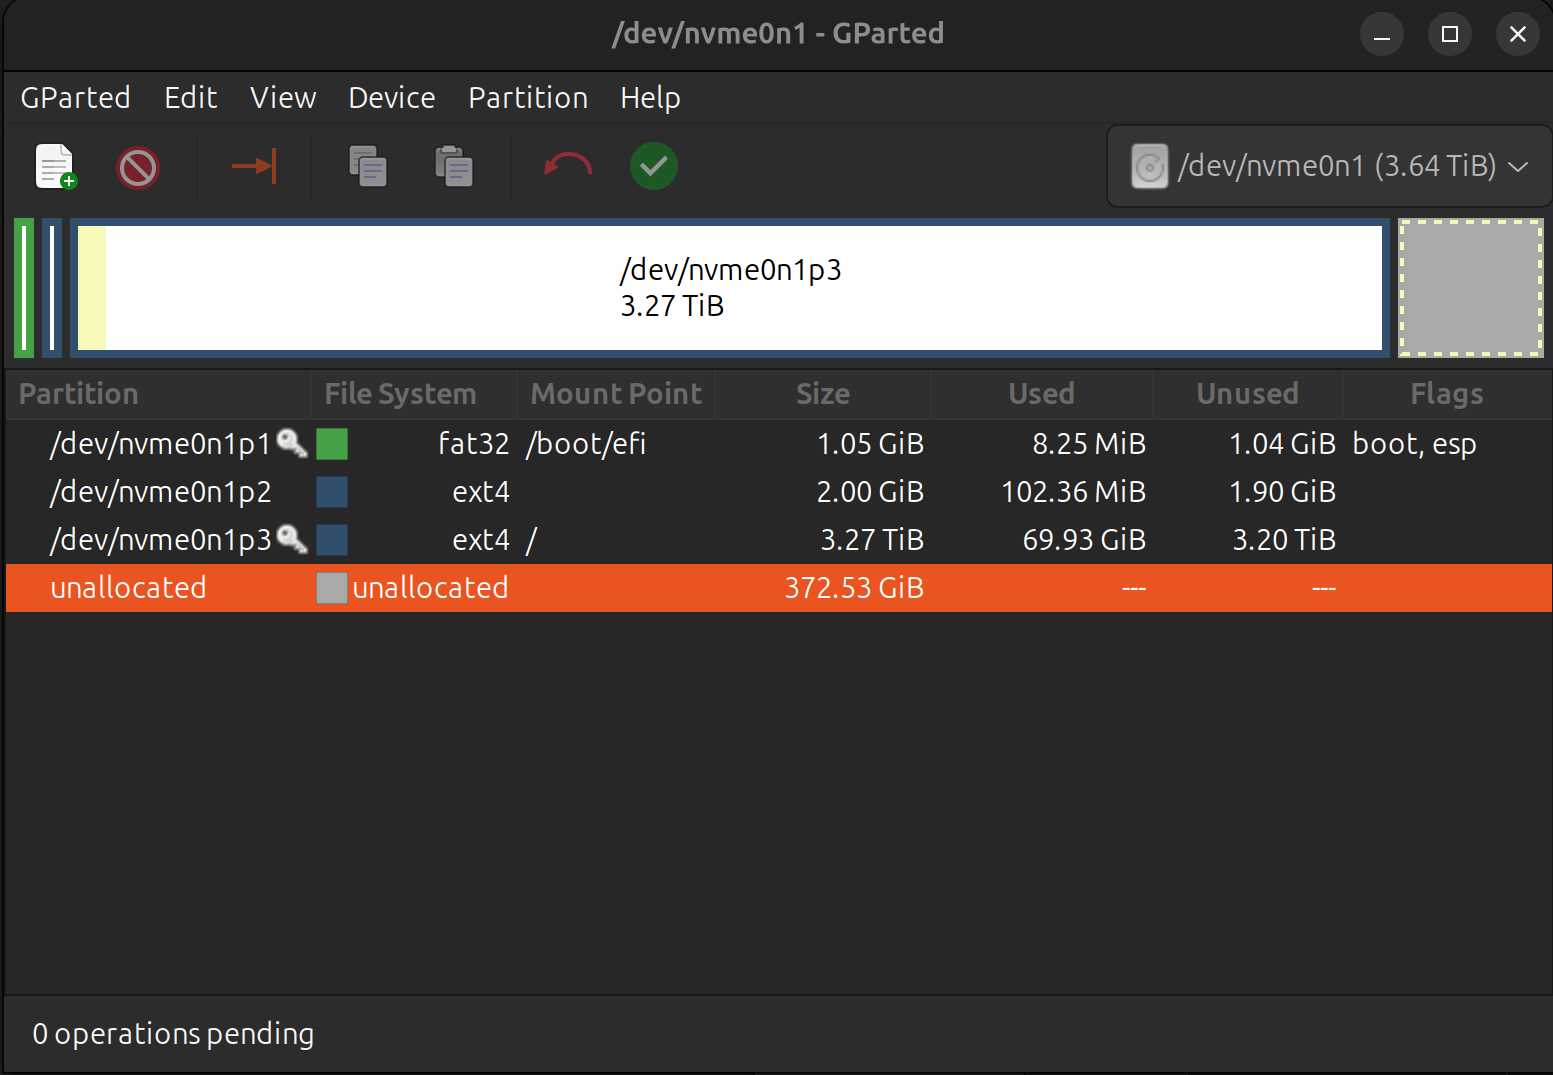Image resolution: width=1553 pixels, height=1075 pixels.
Task: Click the Mount Point column header
Action: (616, 394)
